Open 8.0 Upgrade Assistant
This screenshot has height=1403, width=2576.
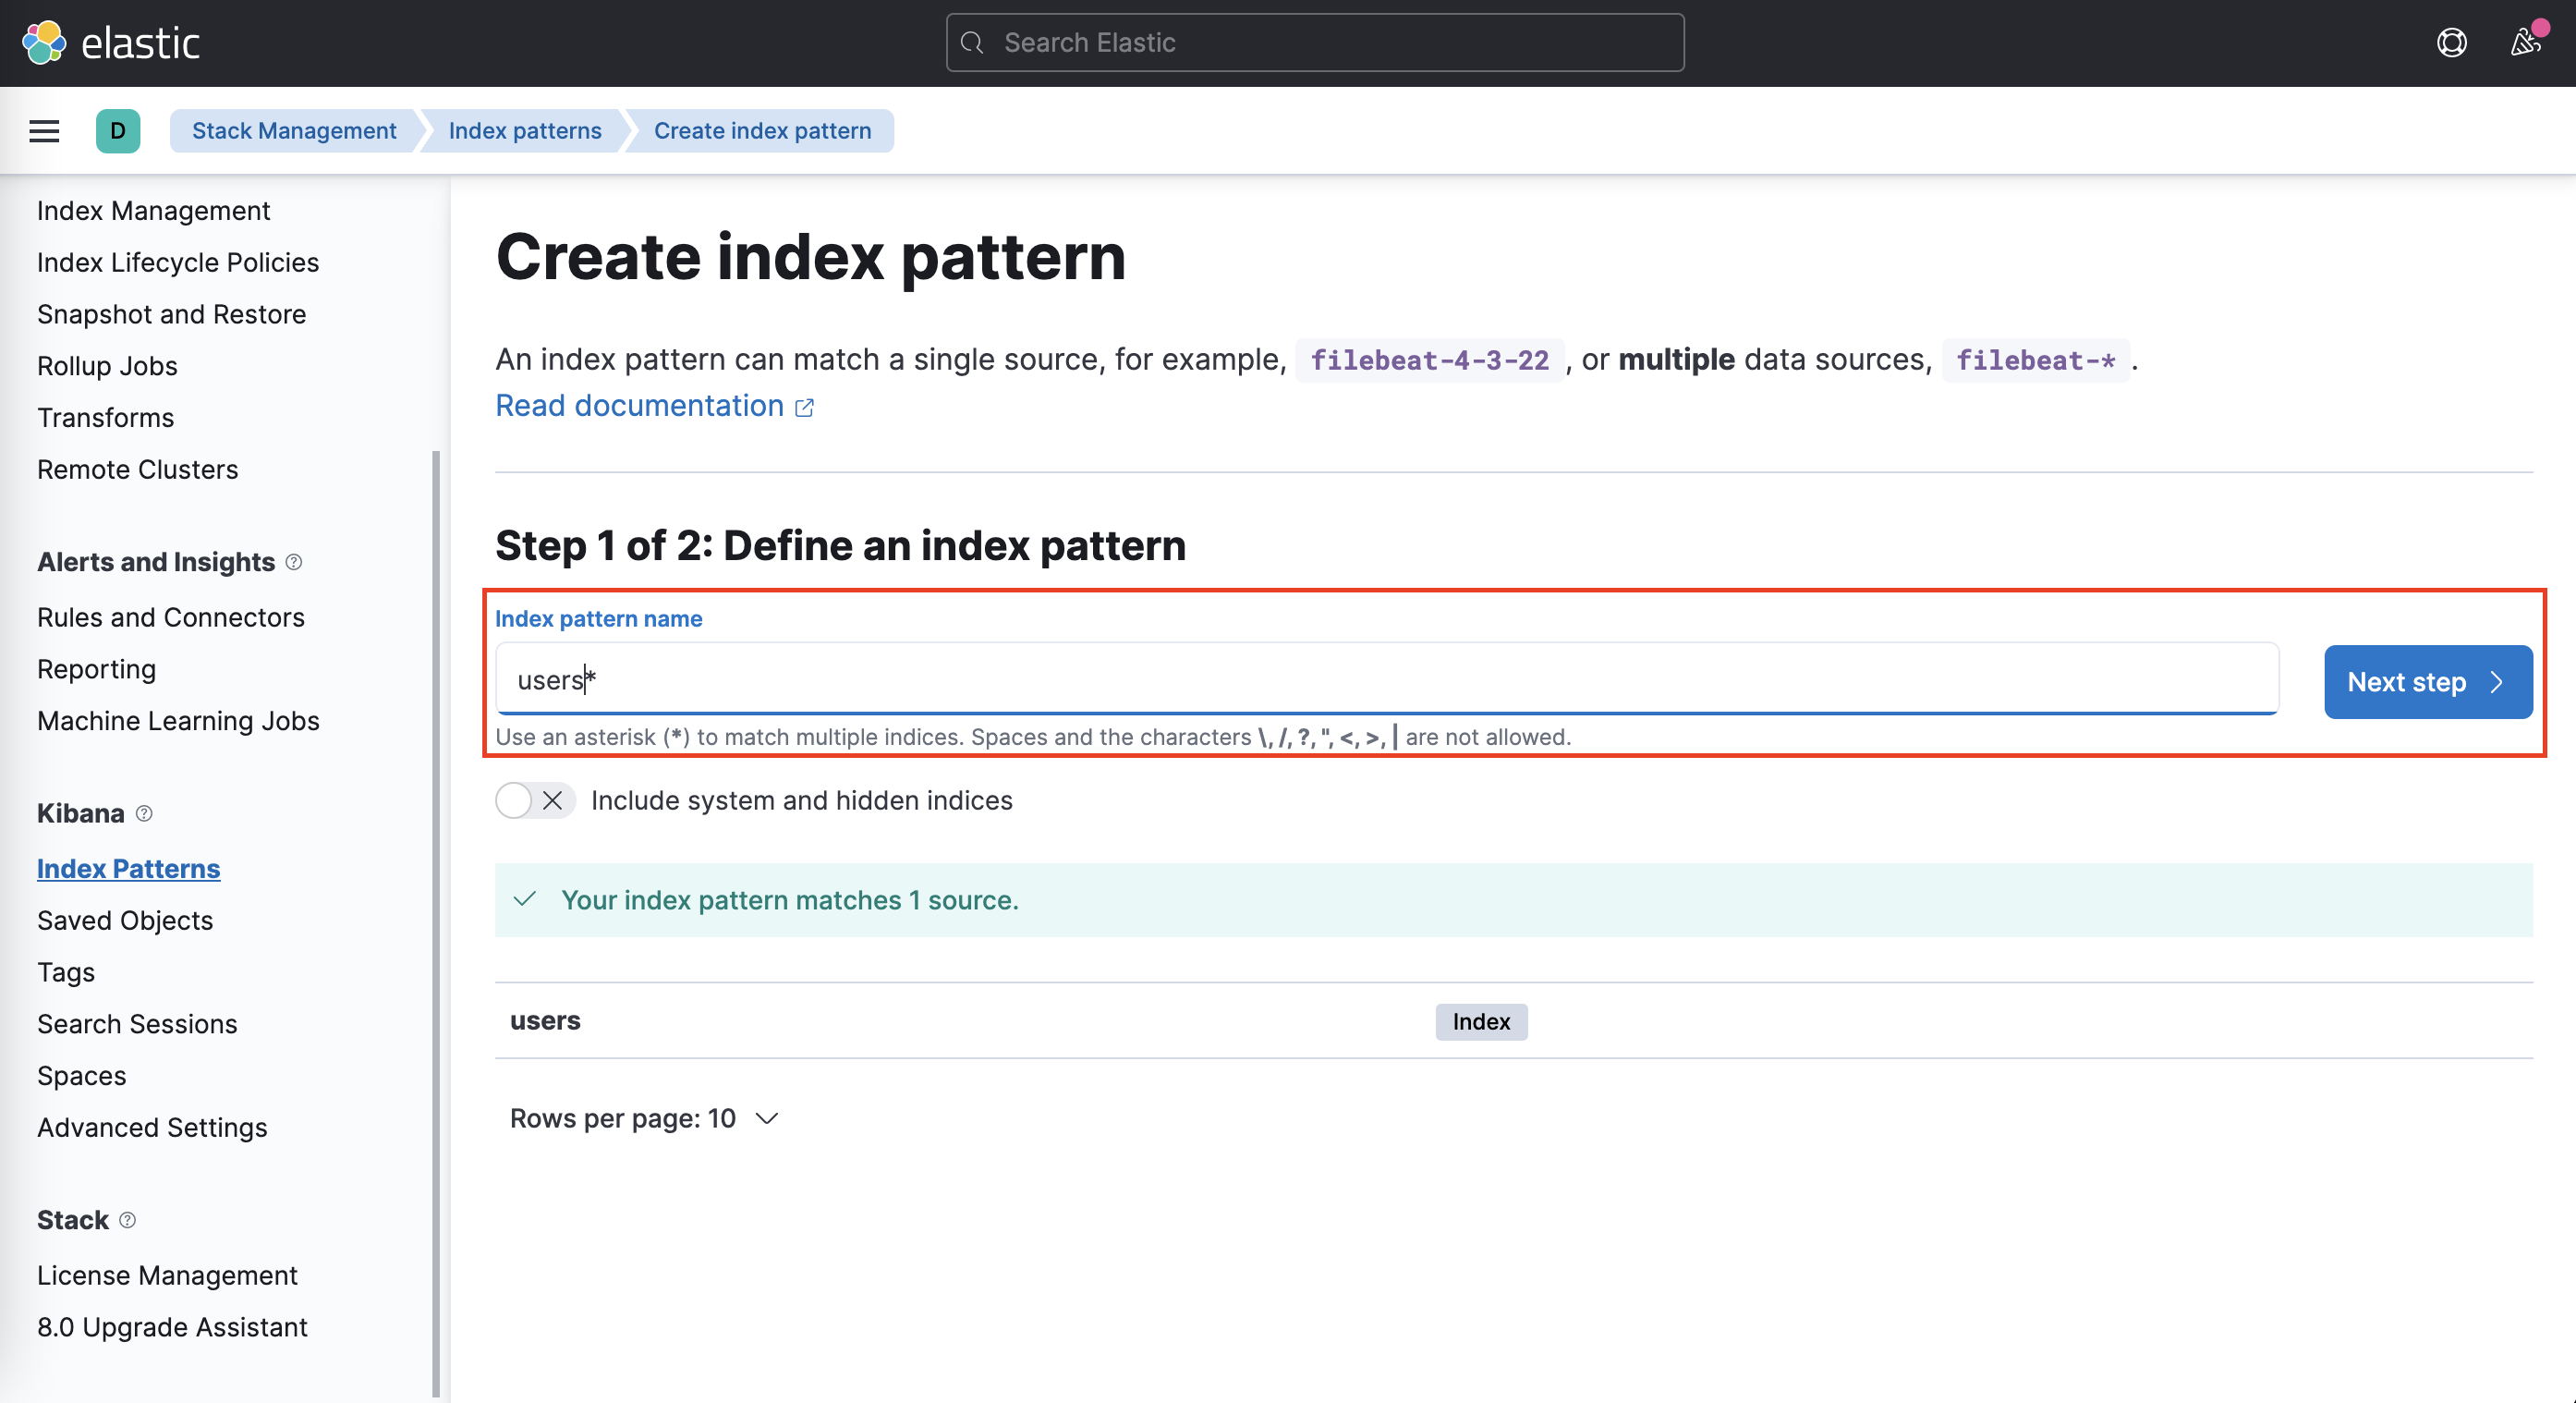click(x=173, y=1327)
